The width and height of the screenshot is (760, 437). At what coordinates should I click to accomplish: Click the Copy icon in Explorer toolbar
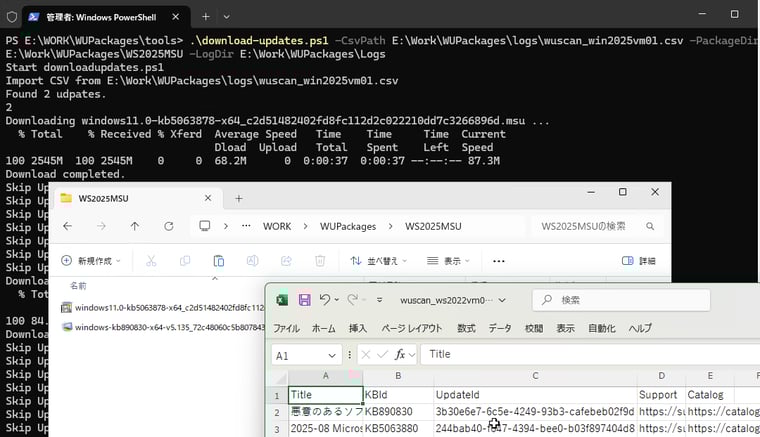coord(185,261)
